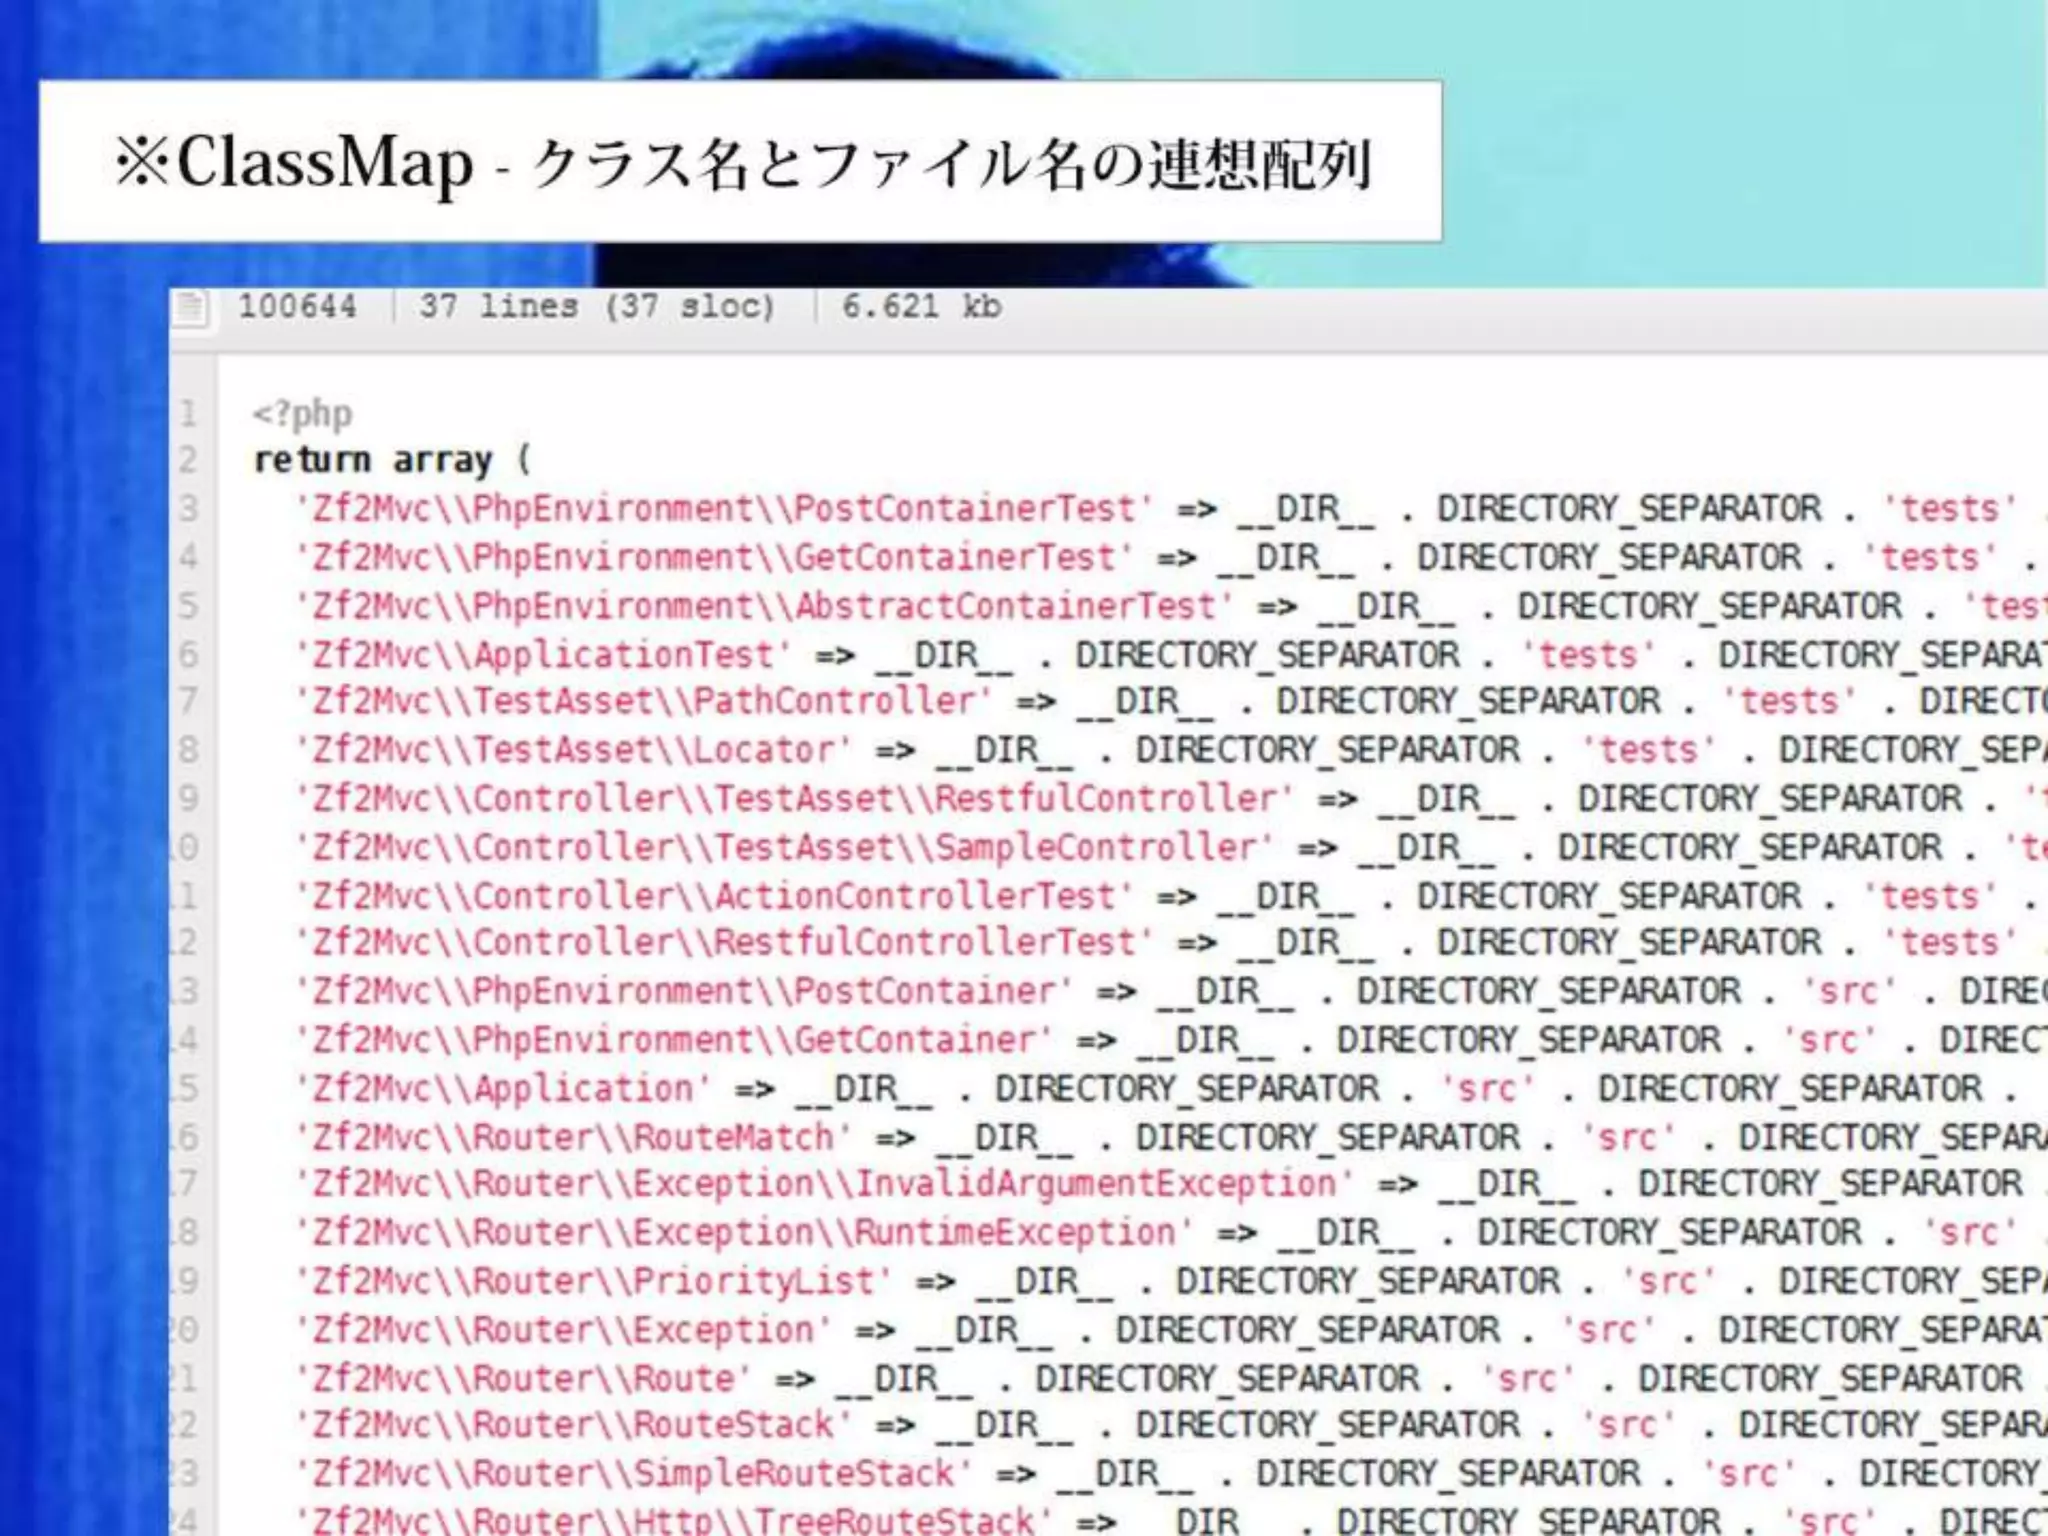Click the 'Zf2Mvc\\PhpEnvironment\\GetContainerTest' key
This screenshot has width=2048, height=1536.
point(714,557)
